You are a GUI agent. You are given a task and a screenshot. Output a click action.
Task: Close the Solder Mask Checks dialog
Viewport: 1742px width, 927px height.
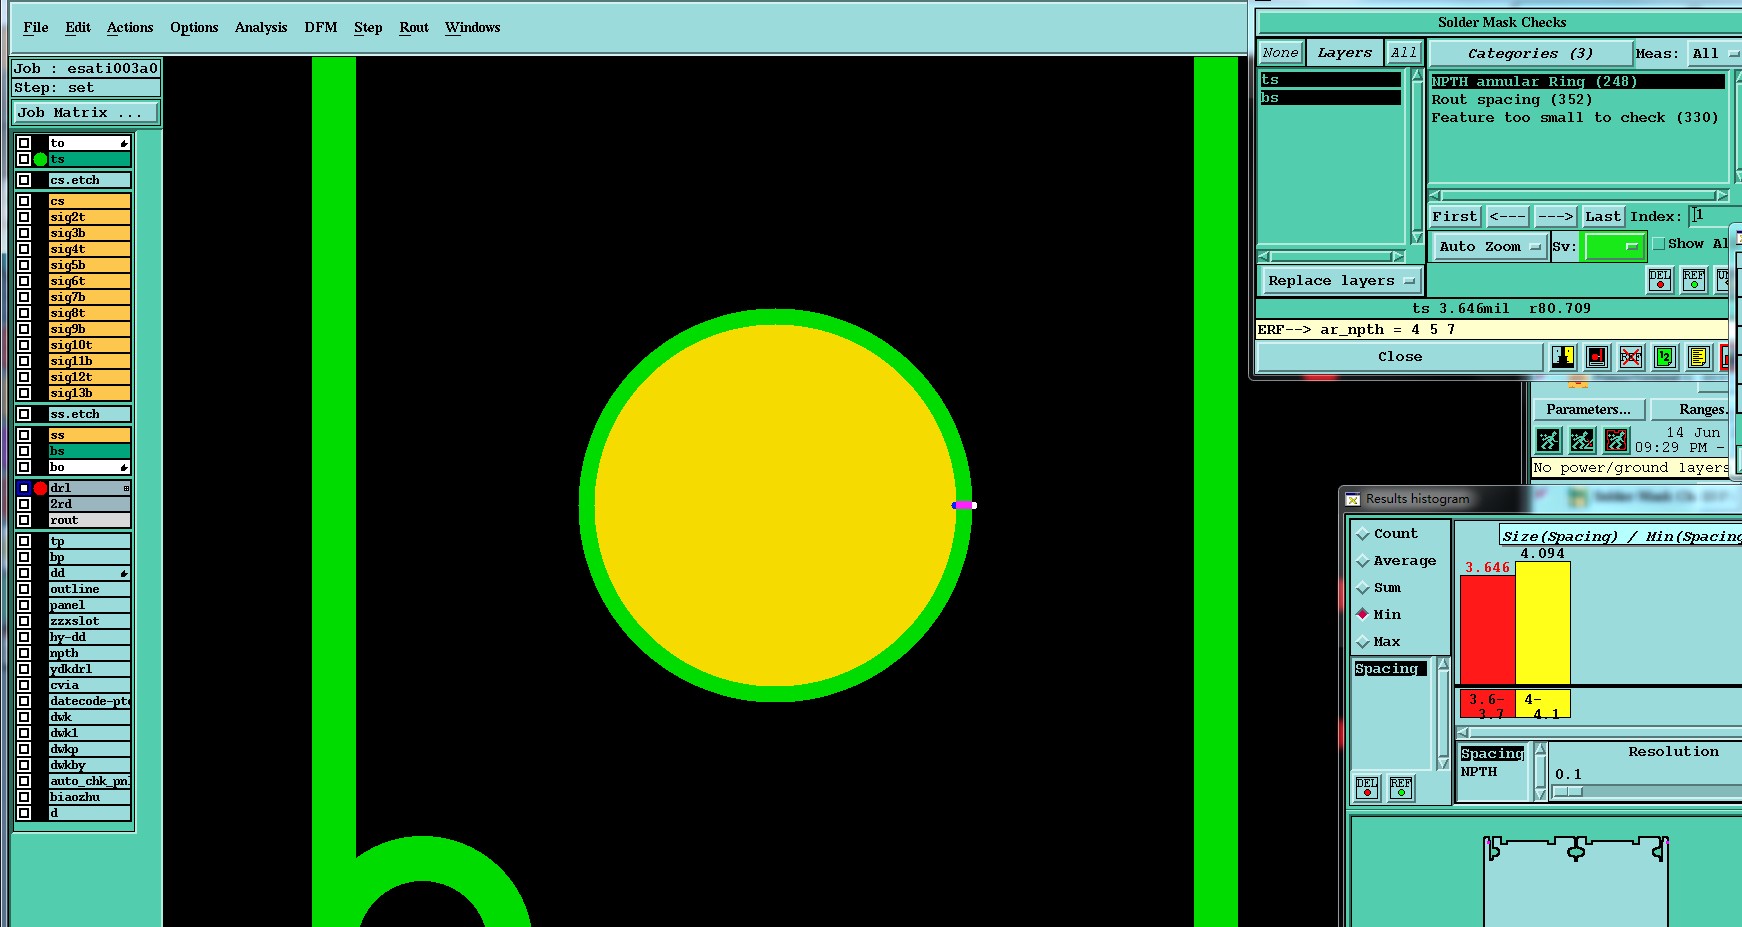coord(1400,357)
